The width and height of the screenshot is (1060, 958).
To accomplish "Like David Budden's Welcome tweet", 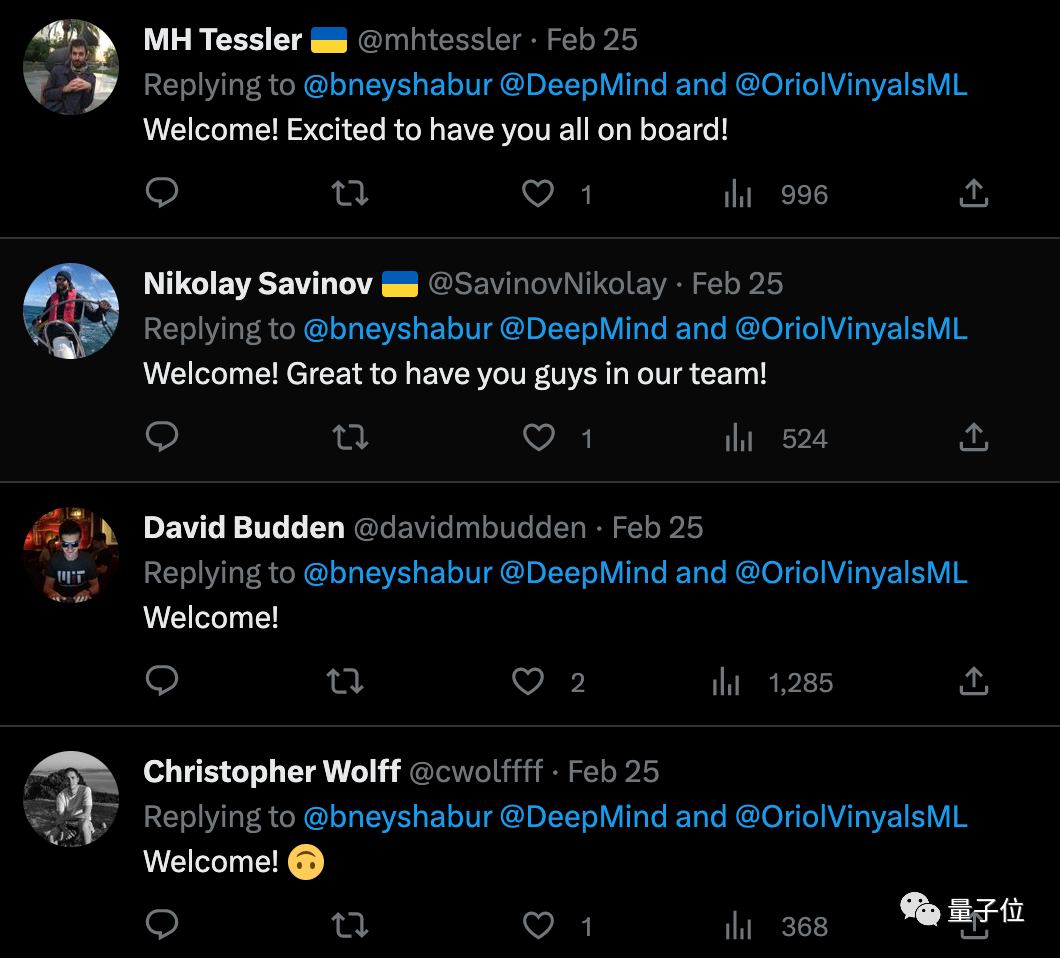I will pyautogui.click(x=527, y=682).
